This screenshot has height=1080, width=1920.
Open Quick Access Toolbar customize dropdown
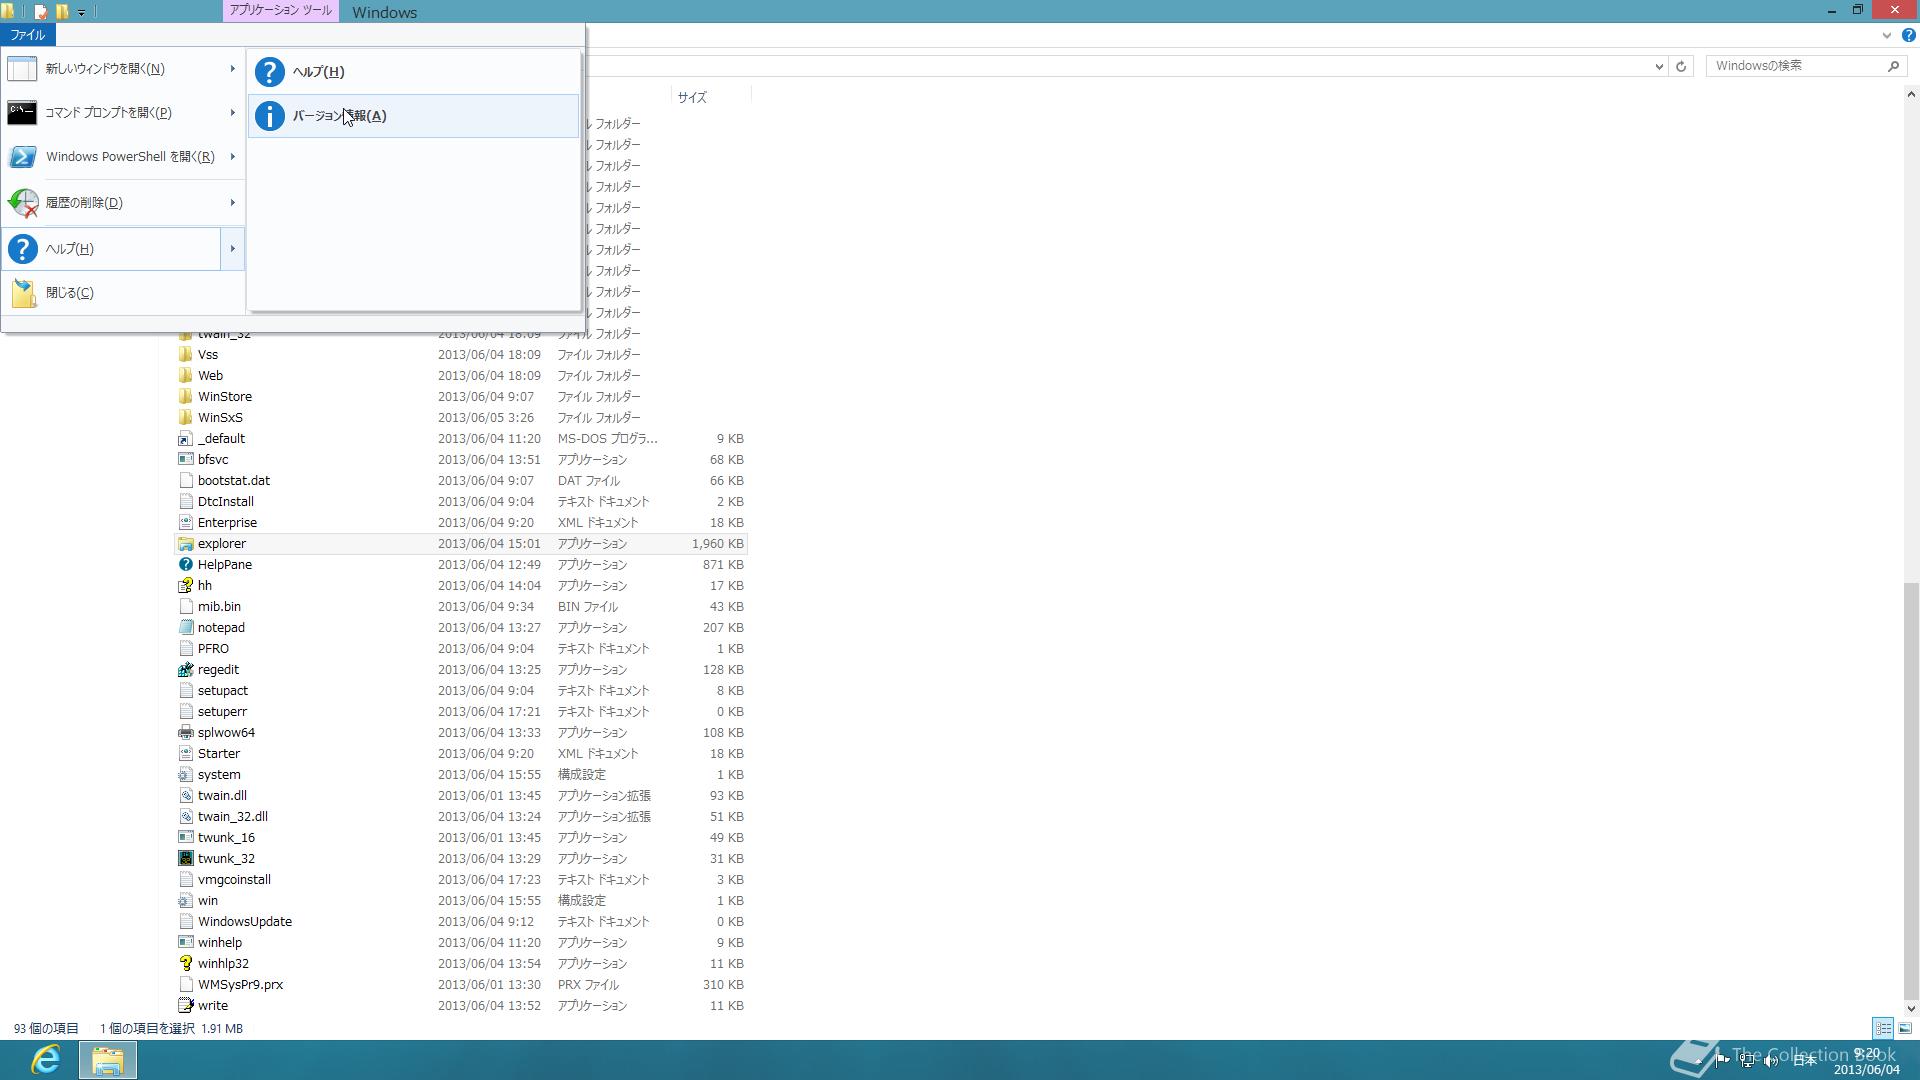tap(81, 12)
